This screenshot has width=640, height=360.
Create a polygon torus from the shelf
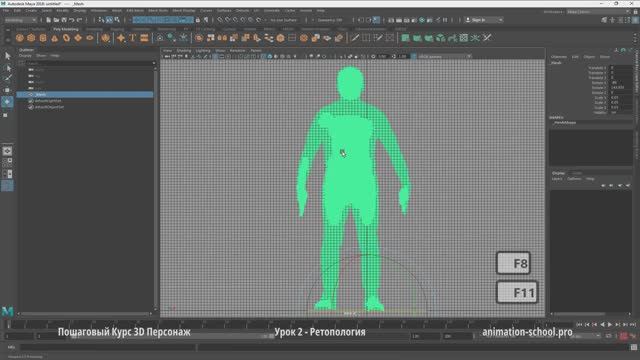point(66,38)
